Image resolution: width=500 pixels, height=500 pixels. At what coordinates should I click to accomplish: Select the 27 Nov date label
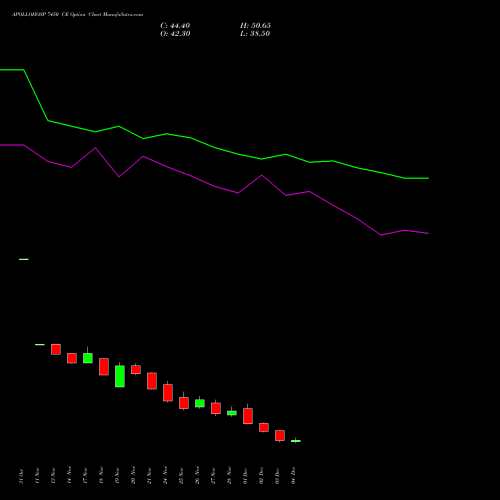point(213,476)
